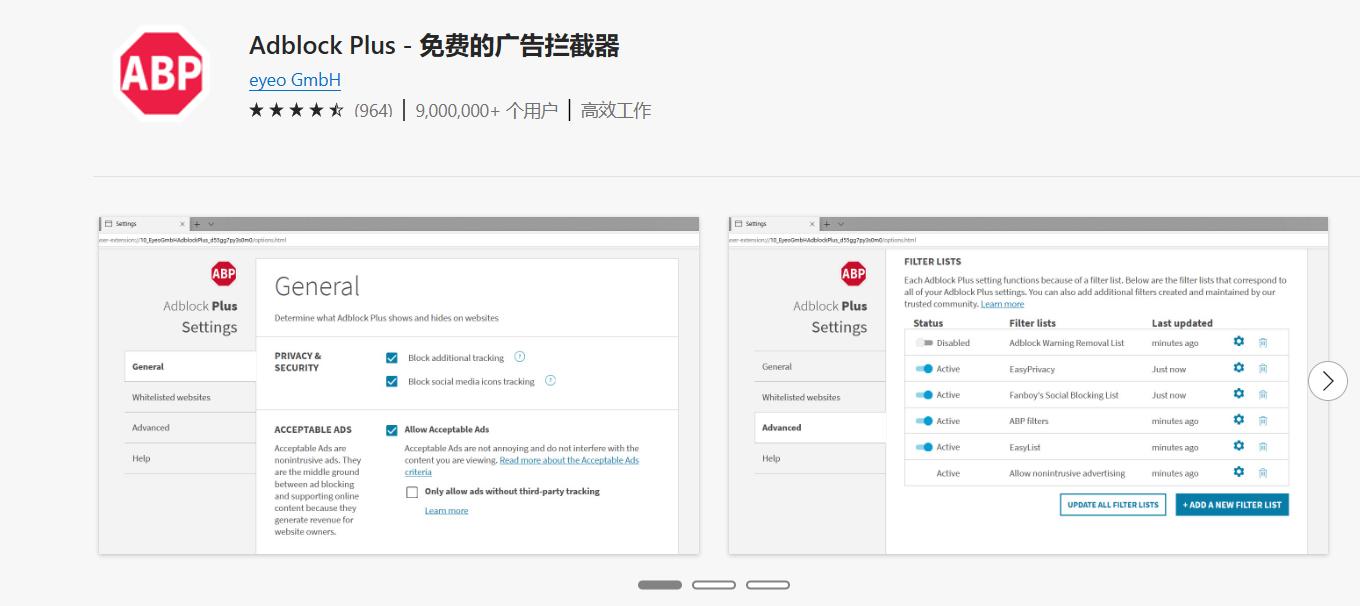This screenshot has width=1360, height=606.
Task: Click info icon beside social media icons tracking
Action: click(549, 381)
